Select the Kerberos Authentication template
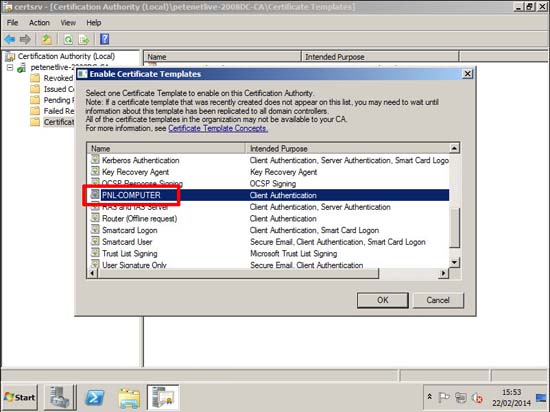 [x=140, y=160]
